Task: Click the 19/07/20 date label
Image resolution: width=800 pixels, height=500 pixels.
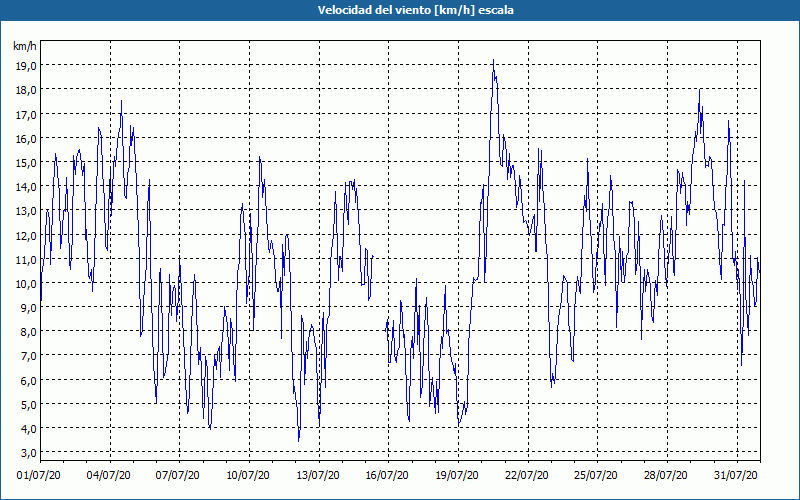Action: [x=457, y=476]
